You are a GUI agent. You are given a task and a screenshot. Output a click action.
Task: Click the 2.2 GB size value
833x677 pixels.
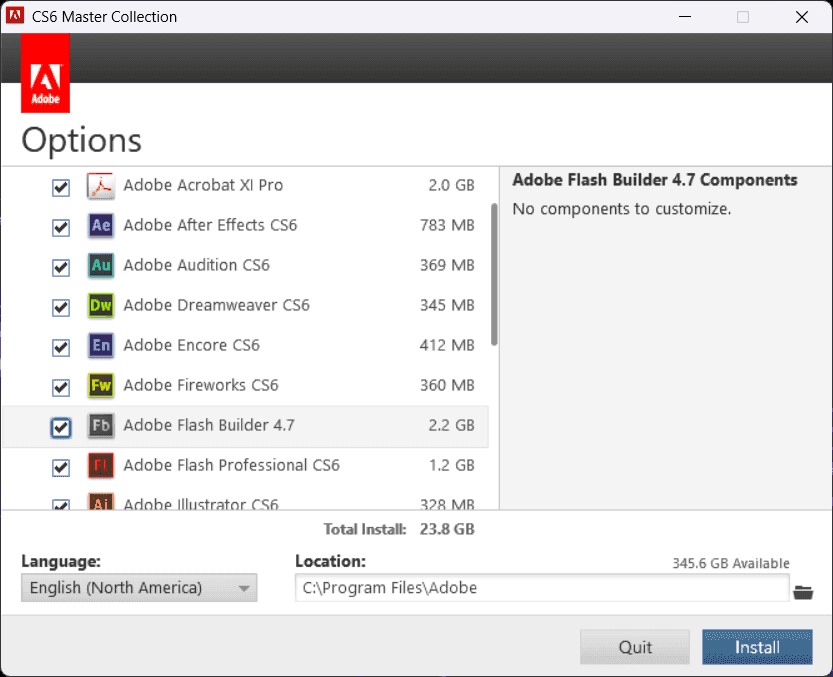tap(452, 425)
